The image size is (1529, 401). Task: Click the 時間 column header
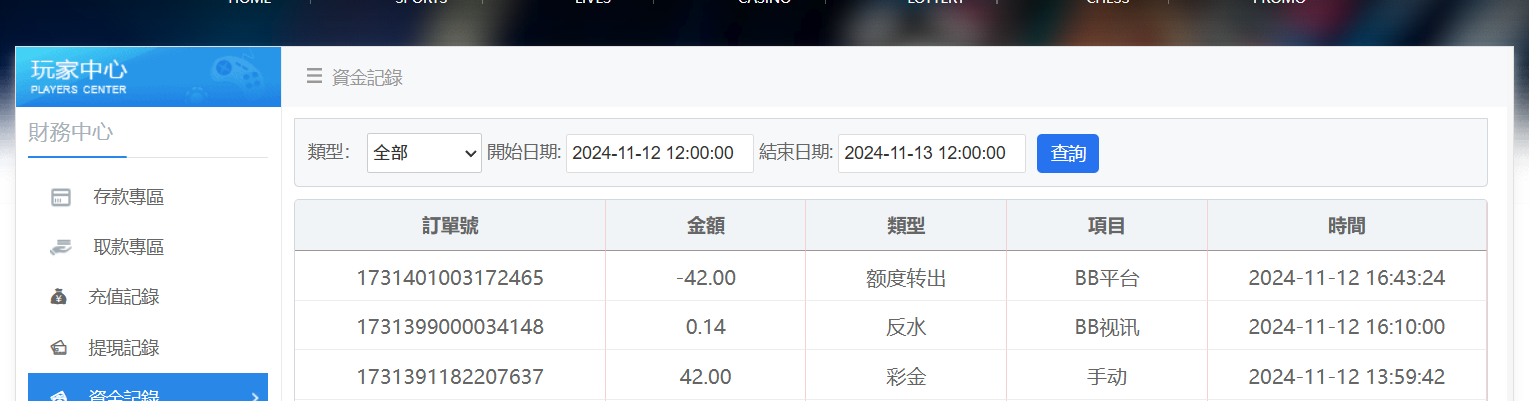[x=1347, y=226]
